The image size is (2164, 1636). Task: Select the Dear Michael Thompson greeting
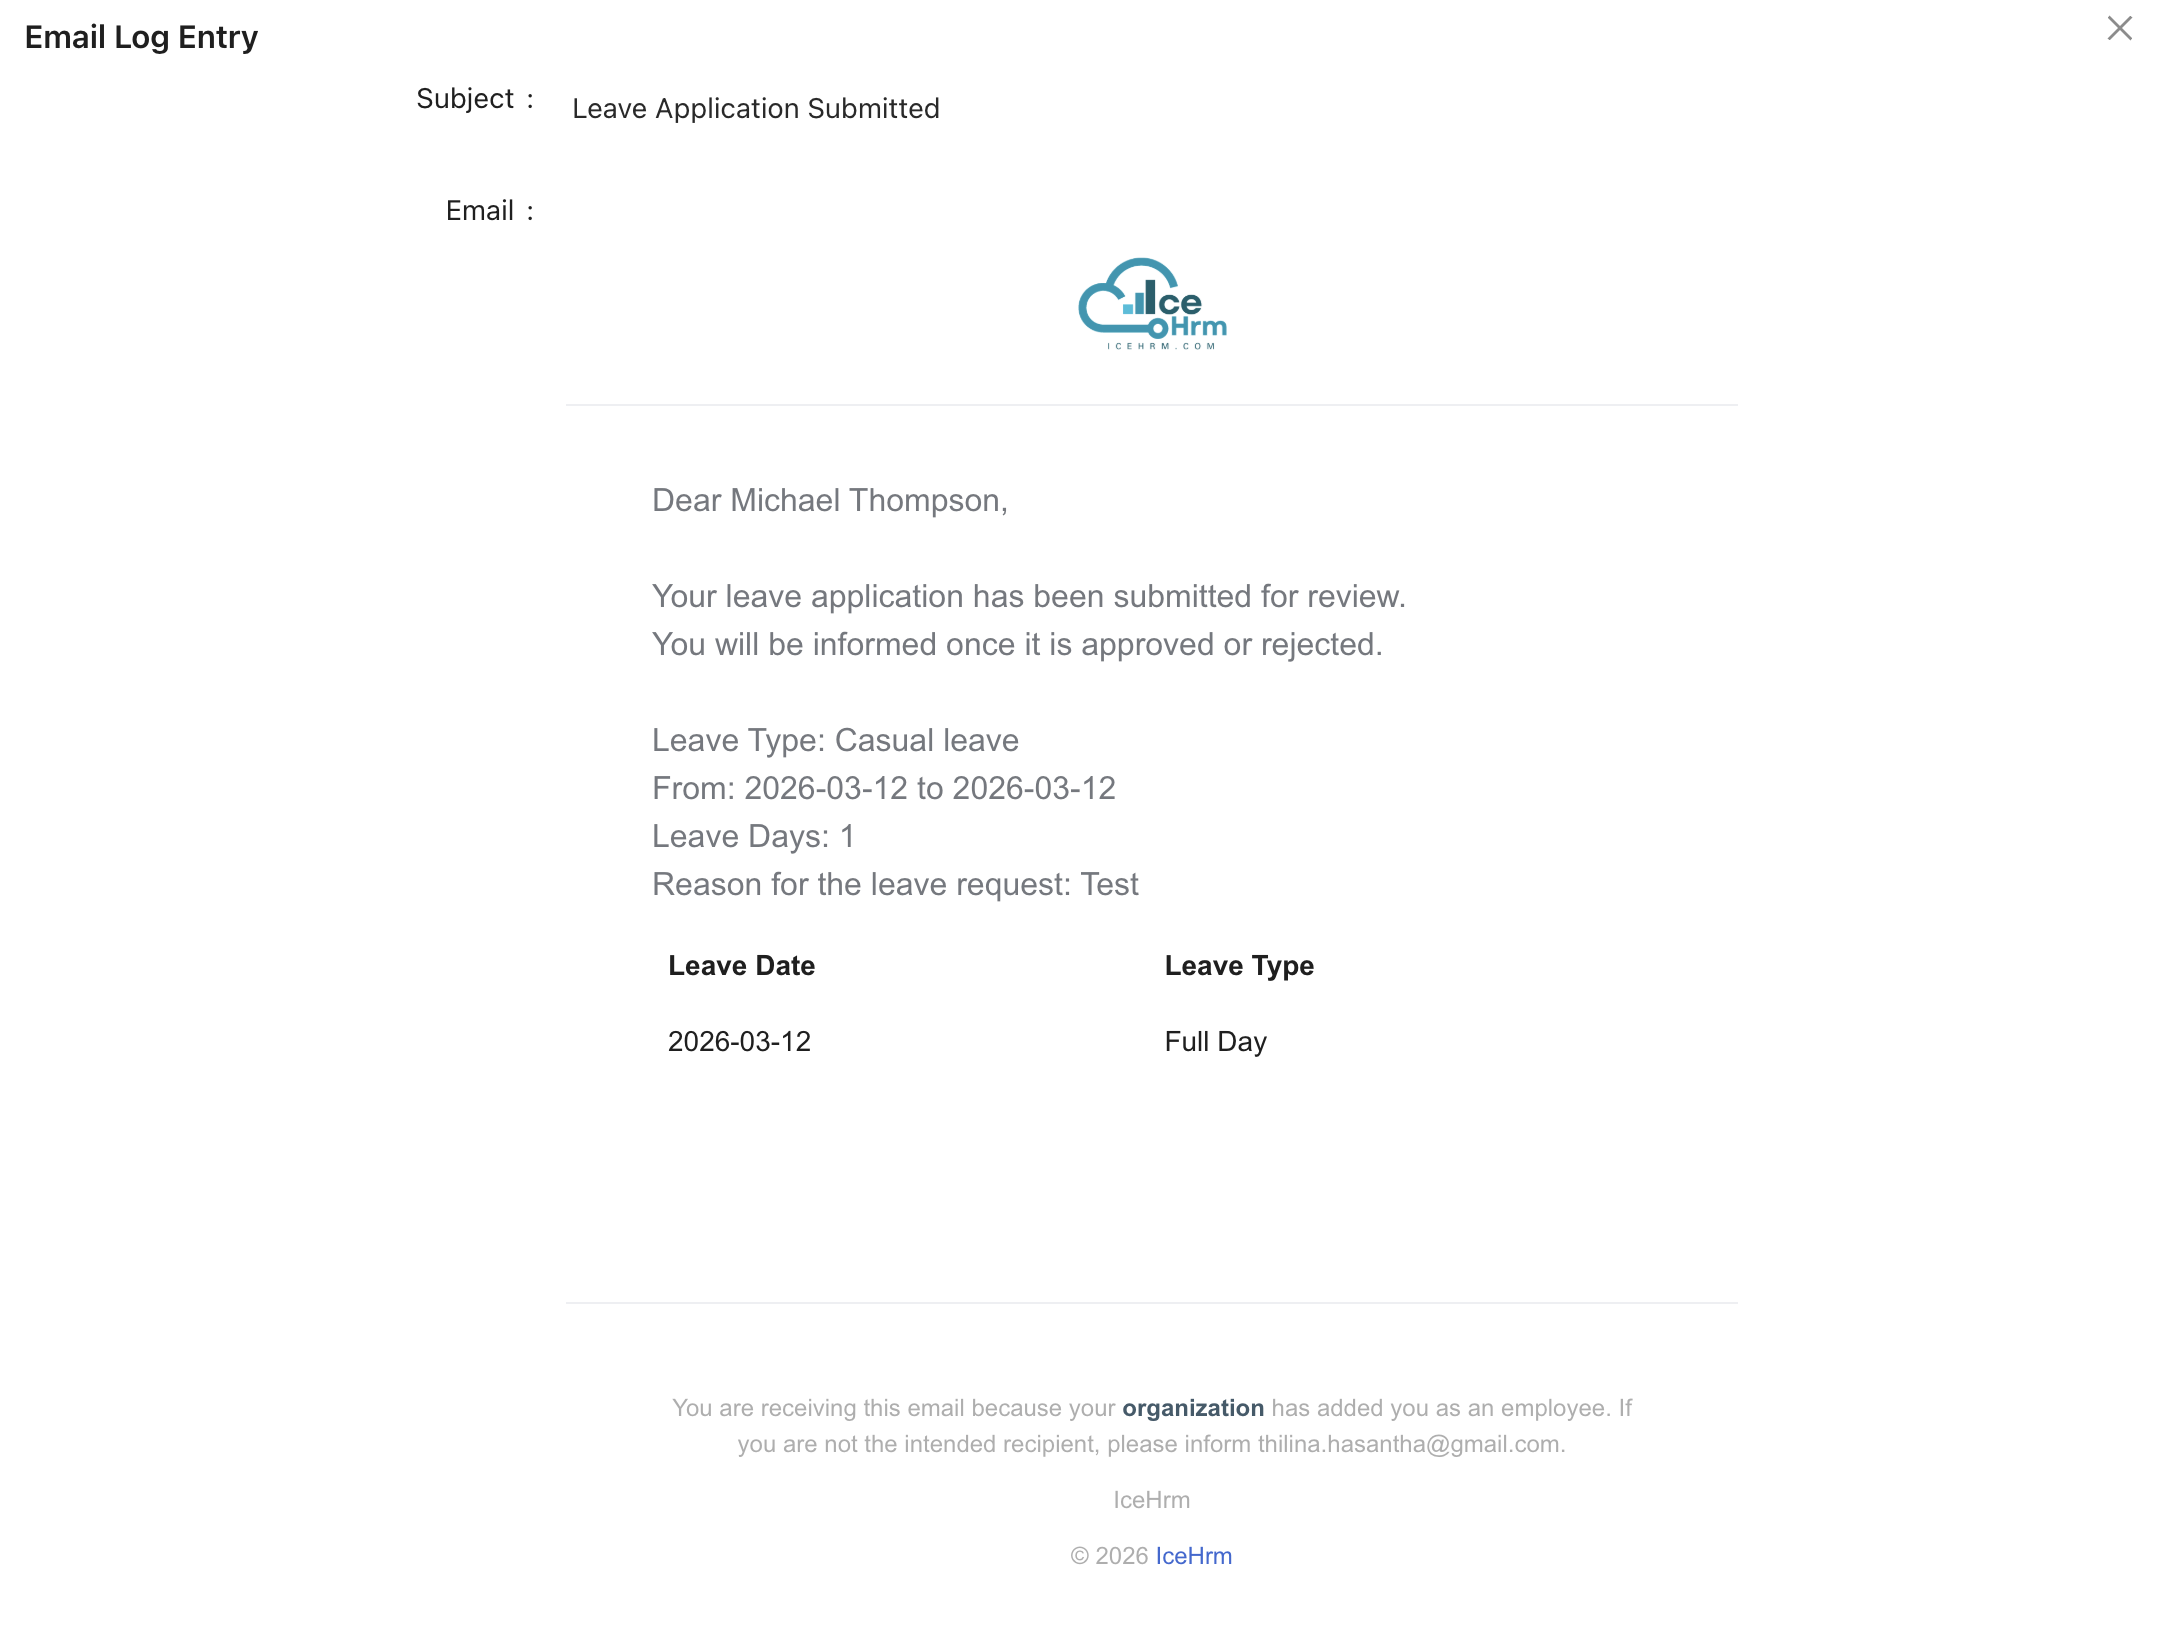tap(829, 500)
